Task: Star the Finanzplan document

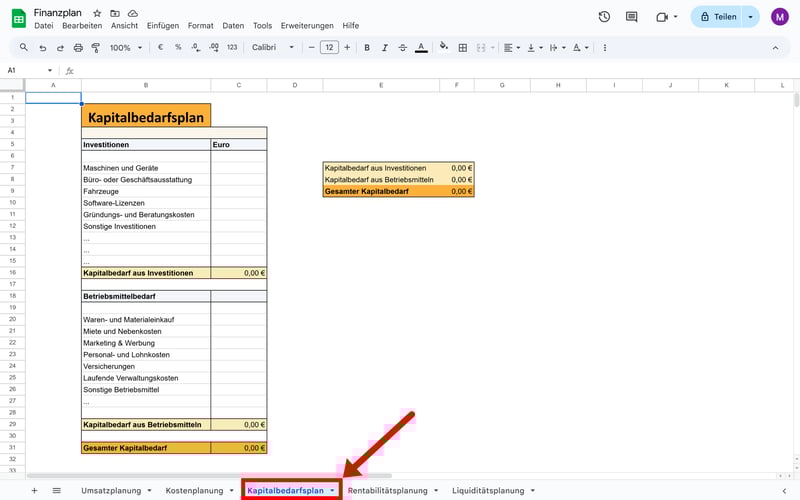Action: pos(97,12)
